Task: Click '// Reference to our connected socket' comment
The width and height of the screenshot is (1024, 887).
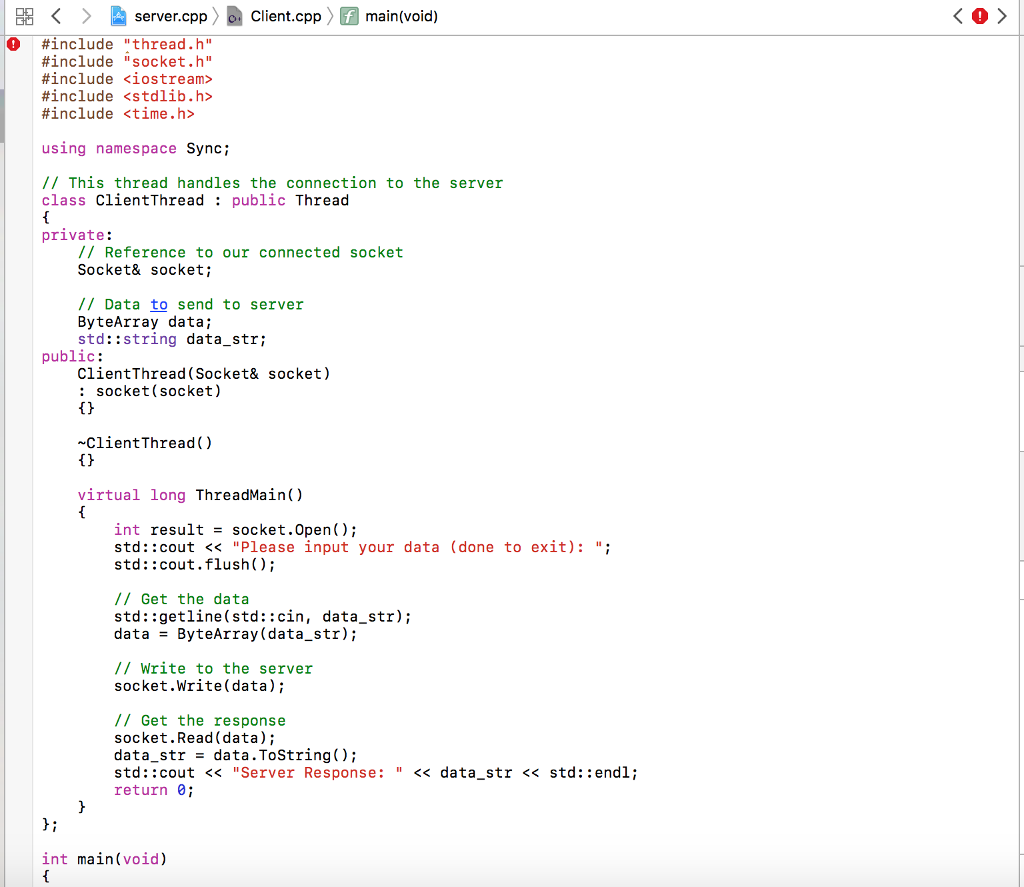Action: [240, 253]
